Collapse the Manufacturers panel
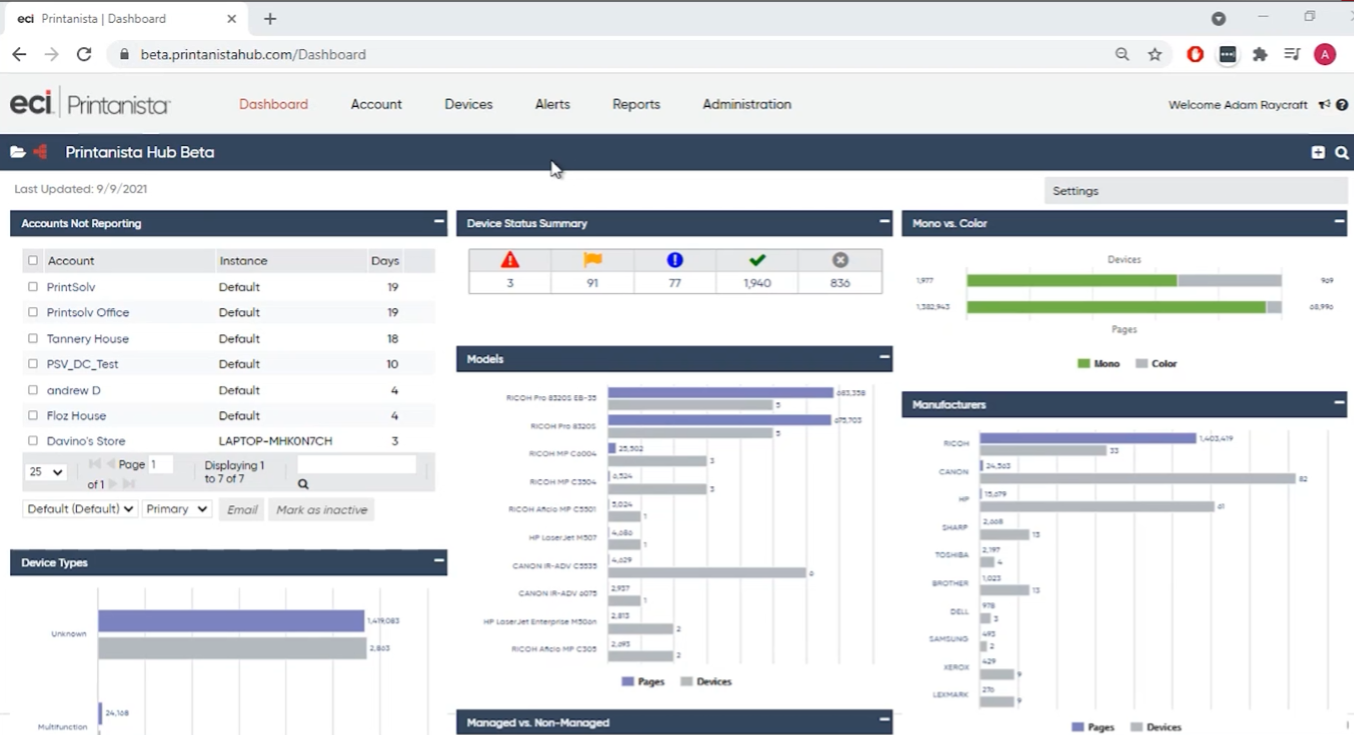The image size is (1354, 735). coord(1339,403)
